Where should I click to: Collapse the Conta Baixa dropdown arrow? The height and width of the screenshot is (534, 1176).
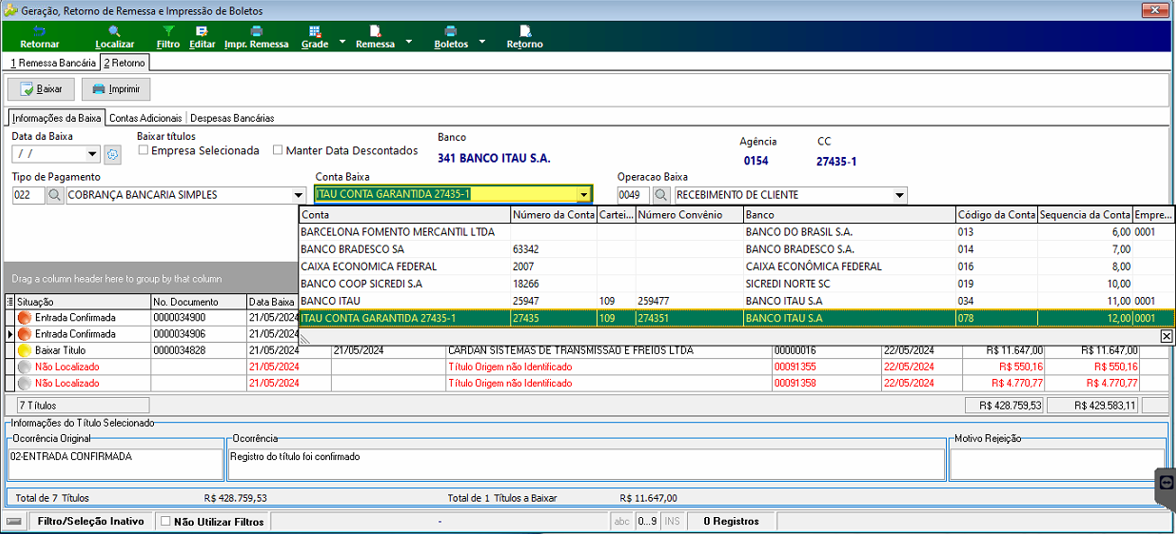583,195
